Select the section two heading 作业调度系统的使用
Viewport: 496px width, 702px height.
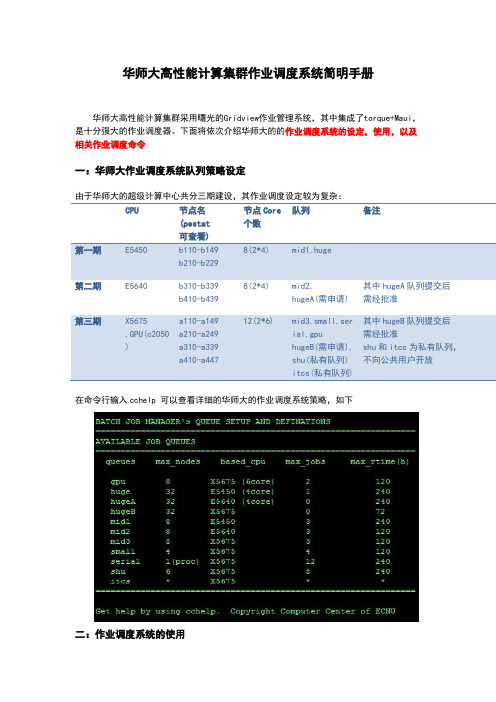tap(130, 634)
